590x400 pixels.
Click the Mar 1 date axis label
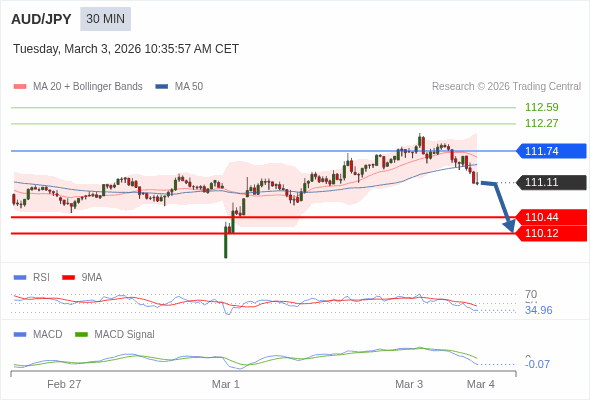coord(226,384)
